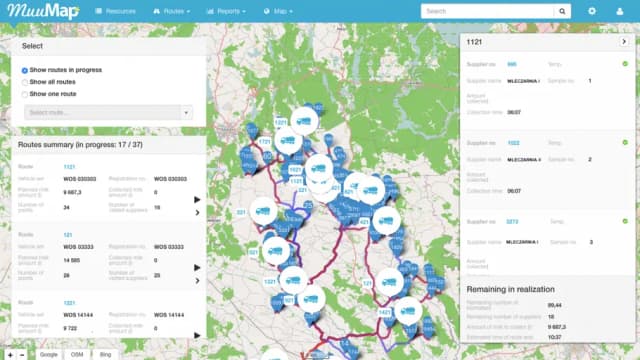Open the Map menu in navbar
Viewport: 640px width, 360px height.
pos(278,11)
